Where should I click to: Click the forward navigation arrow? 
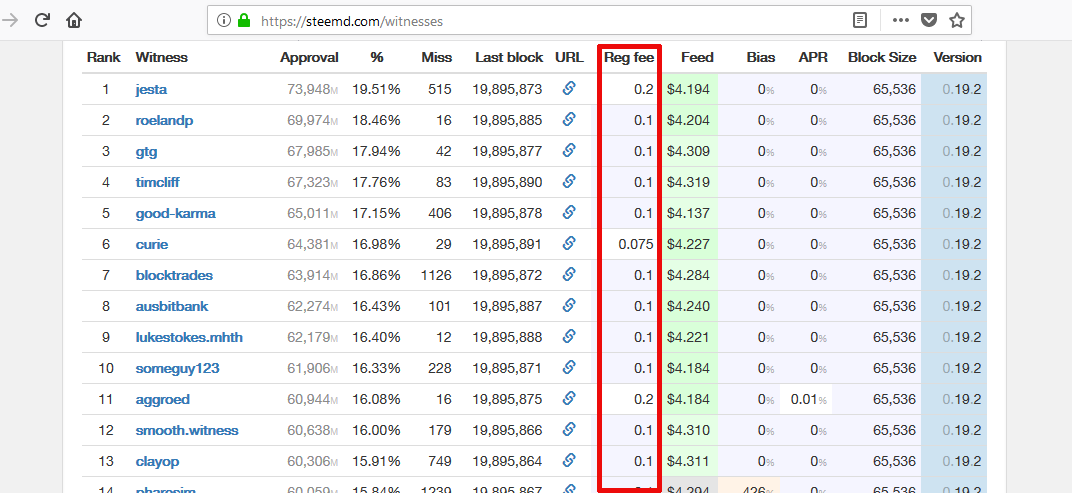tap(10, 20)
